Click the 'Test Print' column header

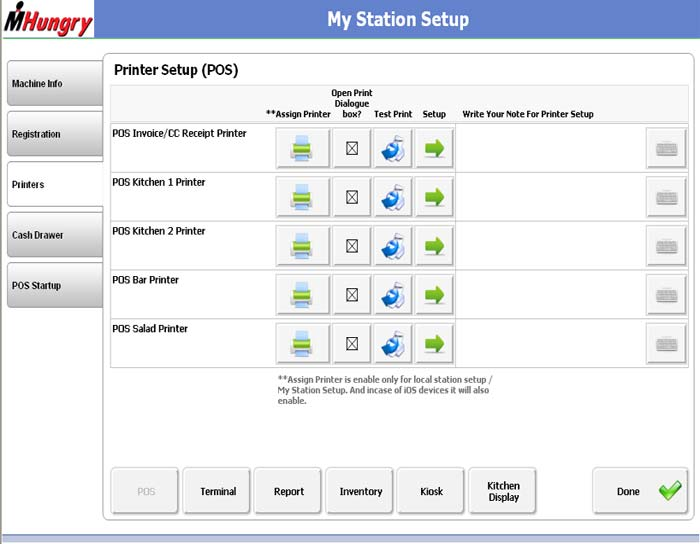pyautogui.click(x=393, y=114)
